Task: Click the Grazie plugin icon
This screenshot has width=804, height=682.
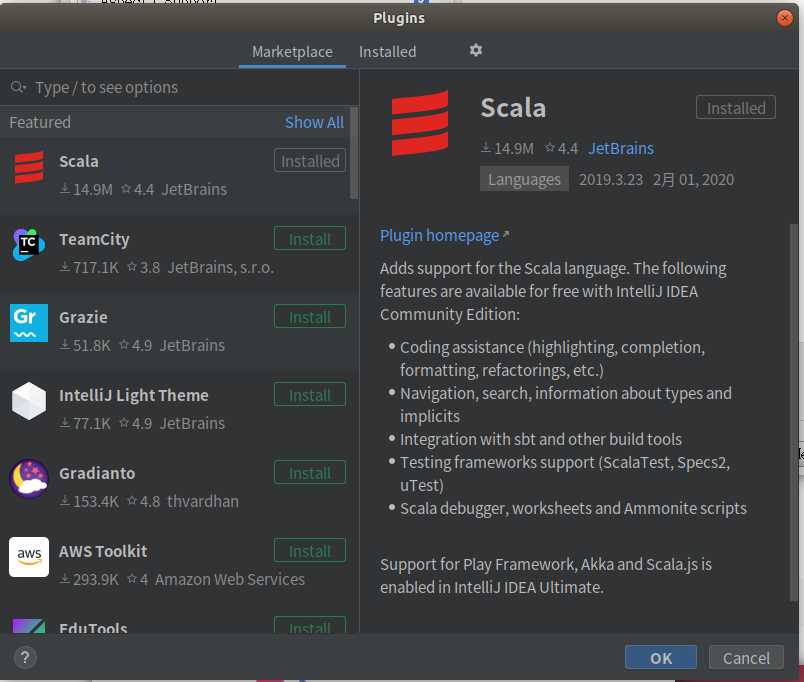Action: tap(29, 323)
